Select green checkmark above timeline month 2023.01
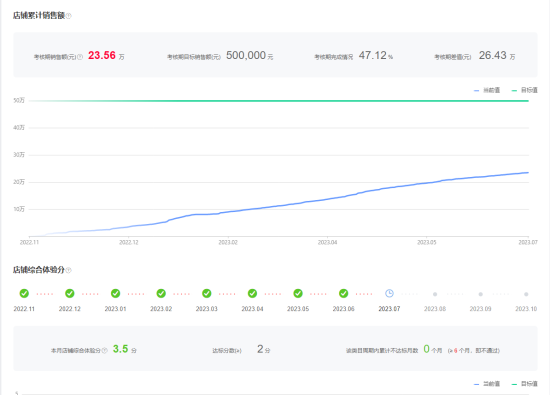550x395 pixels. [x=115, y=293]
